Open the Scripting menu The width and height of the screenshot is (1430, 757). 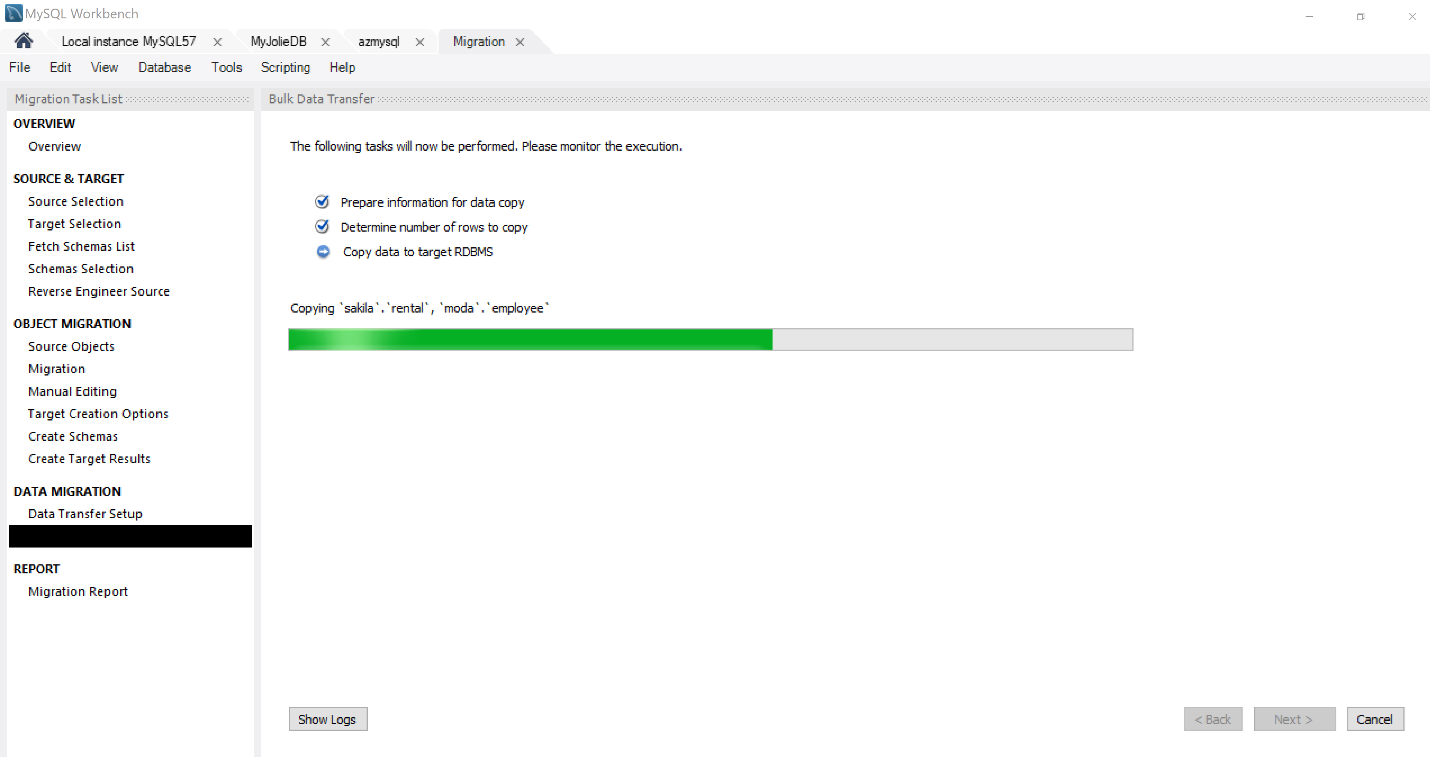(x=286, y=67)
